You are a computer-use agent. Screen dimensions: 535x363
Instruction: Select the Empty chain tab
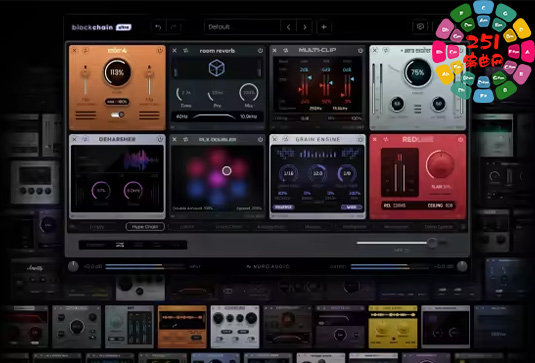point(97,227)
